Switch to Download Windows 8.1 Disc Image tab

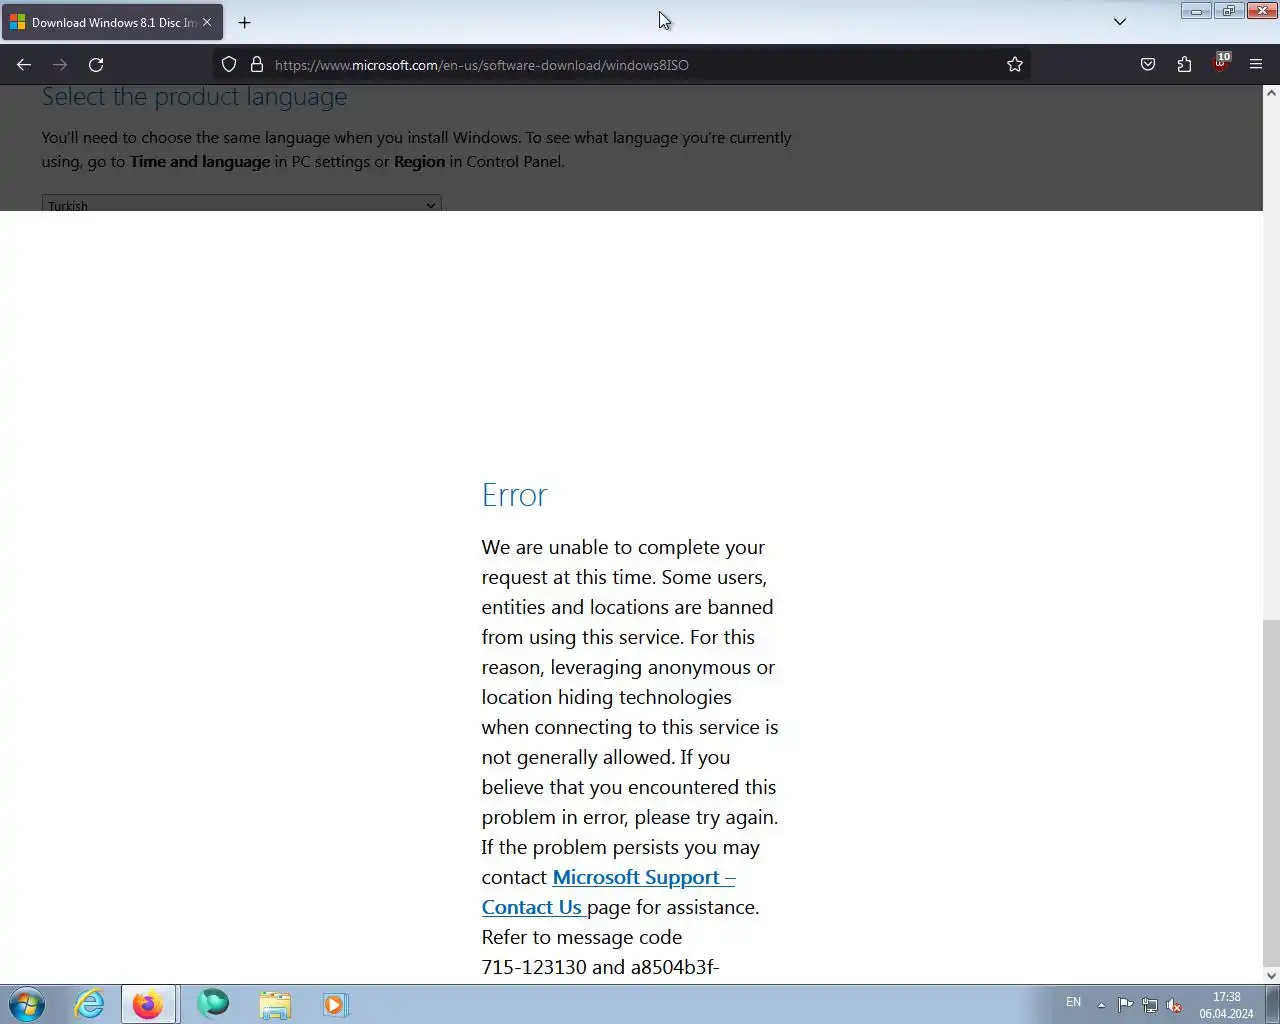point(112,22)
